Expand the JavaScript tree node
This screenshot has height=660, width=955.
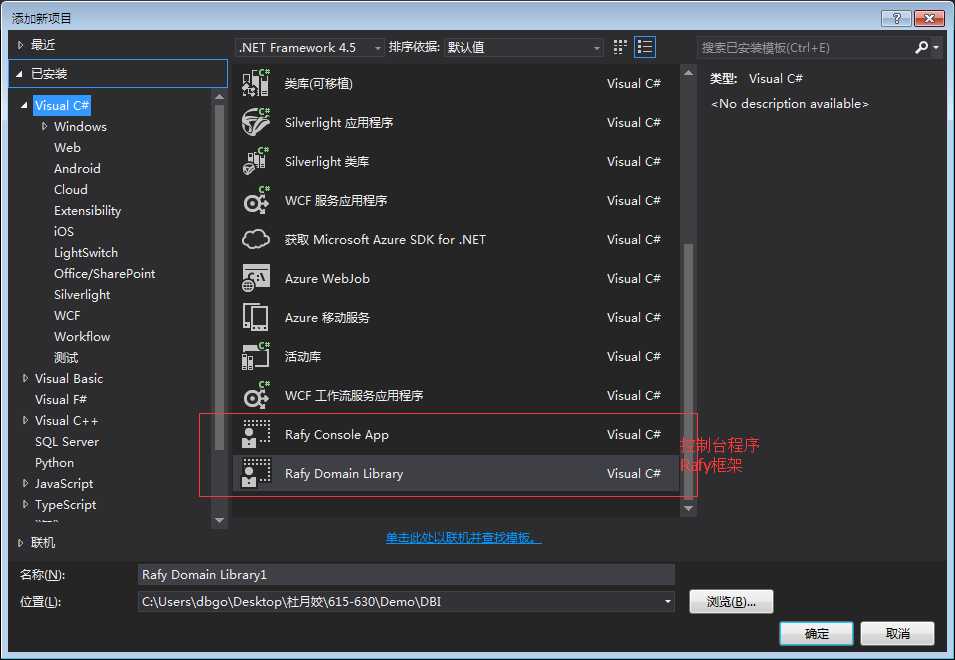(x=25, y=483)
